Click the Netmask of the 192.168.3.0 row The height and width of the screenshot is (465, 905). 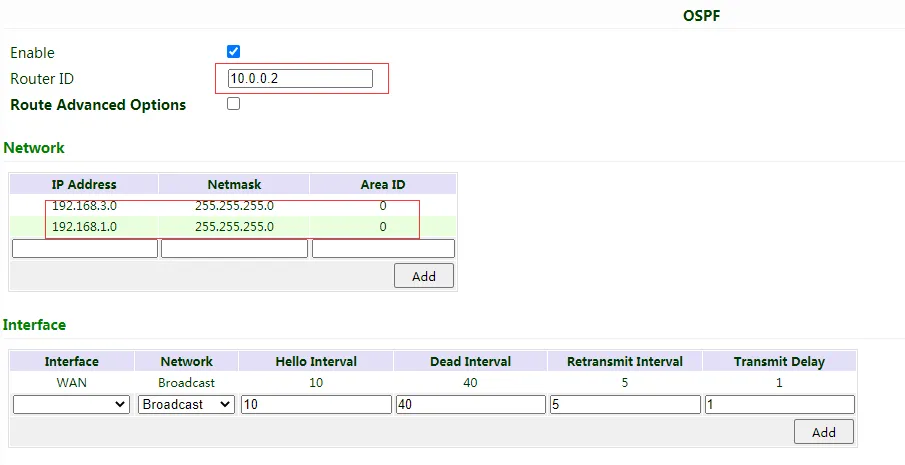pyautogui.click(x=234, y=206)
